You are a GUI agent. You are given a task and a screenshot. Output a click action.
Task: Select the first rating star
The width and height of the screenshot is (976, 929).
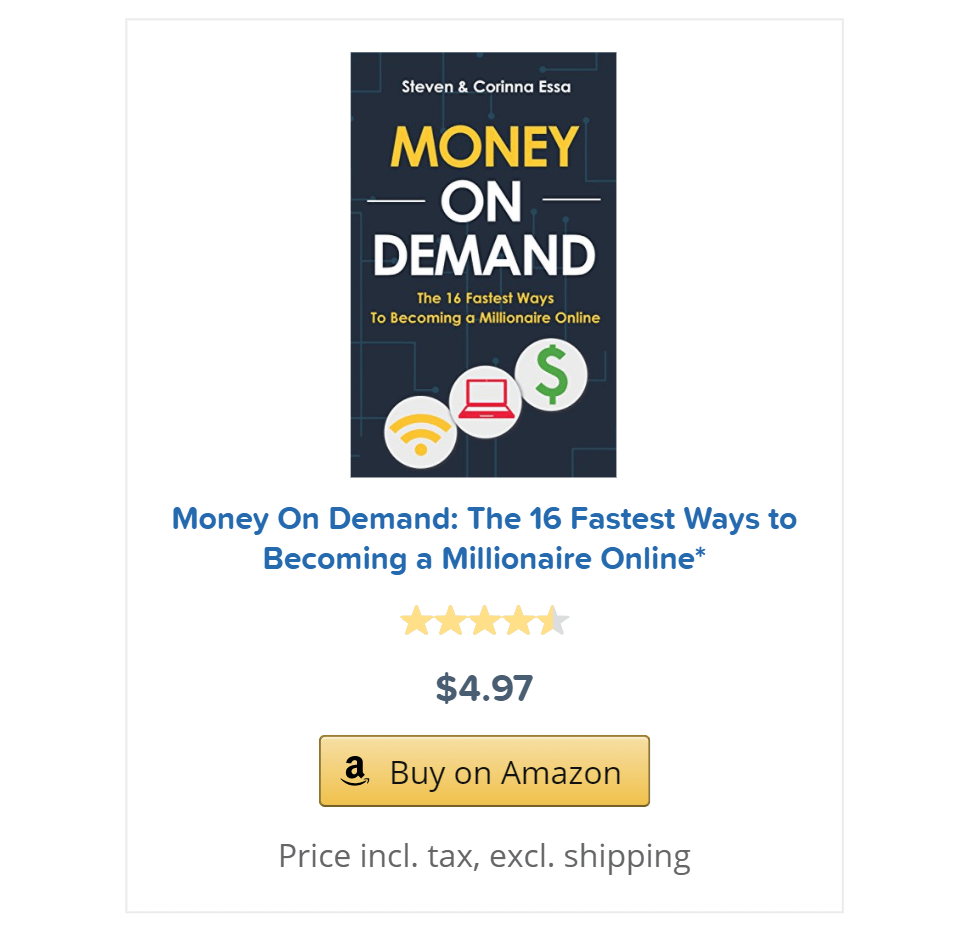416,620
